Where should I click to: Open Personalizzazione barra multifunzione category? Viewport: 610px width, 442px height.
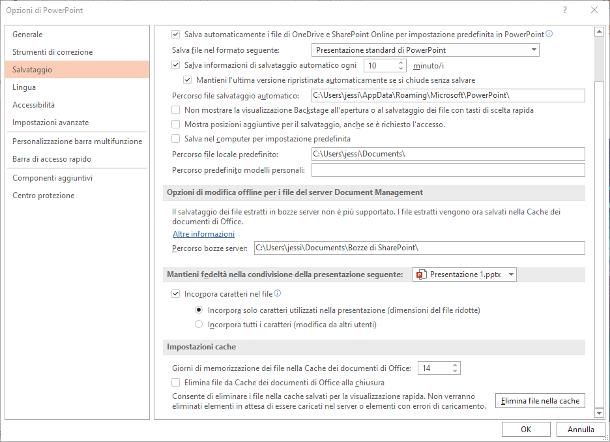click(x=77, y=141)
